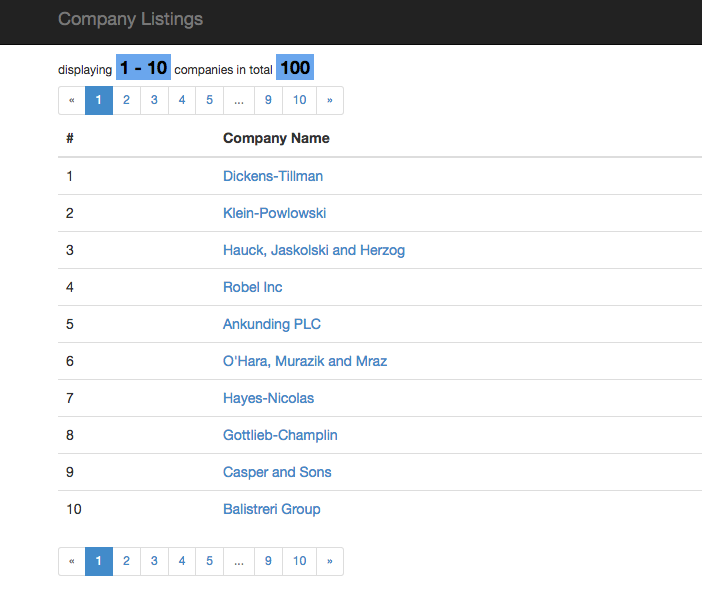The image size is (702, 611).
Task: Click O'Hara, Murazik and Mraz link
Action: click(305, 361)
